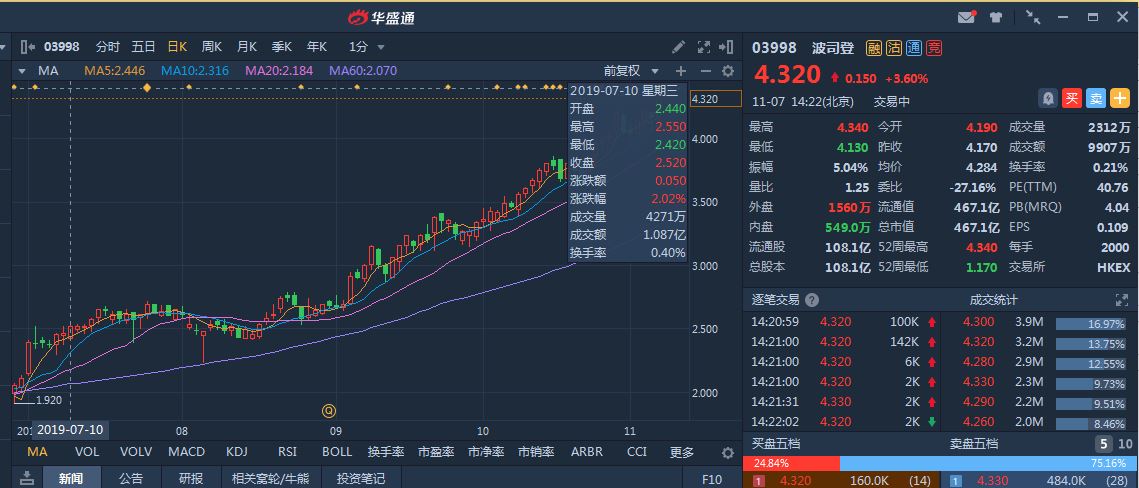The height and width of the screenshot is (488, 1139).
Task: Open the 相关窝轮/牛熊 tab
Action: point(270,479)
